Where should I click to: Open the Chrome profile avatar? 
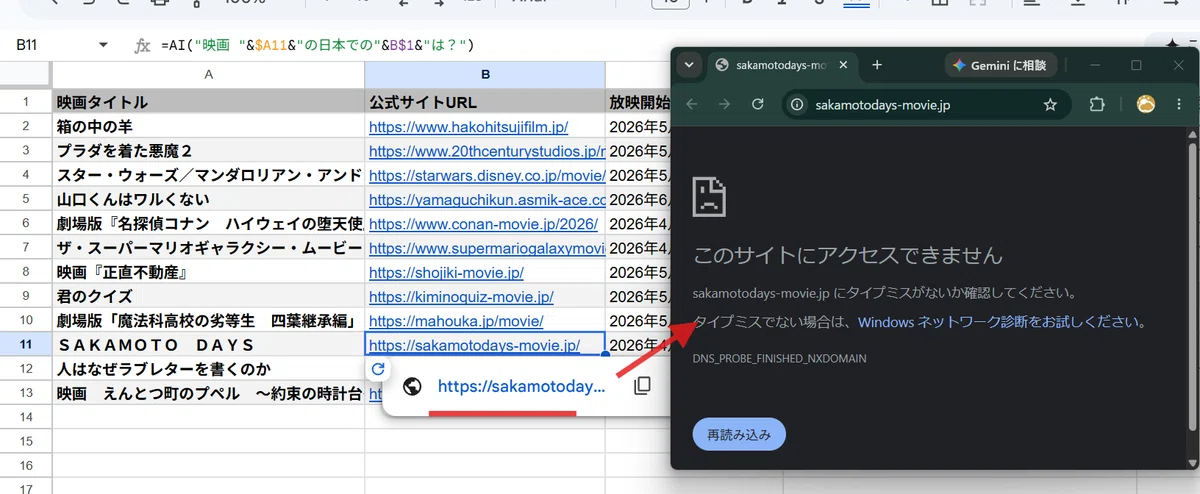1146,104
